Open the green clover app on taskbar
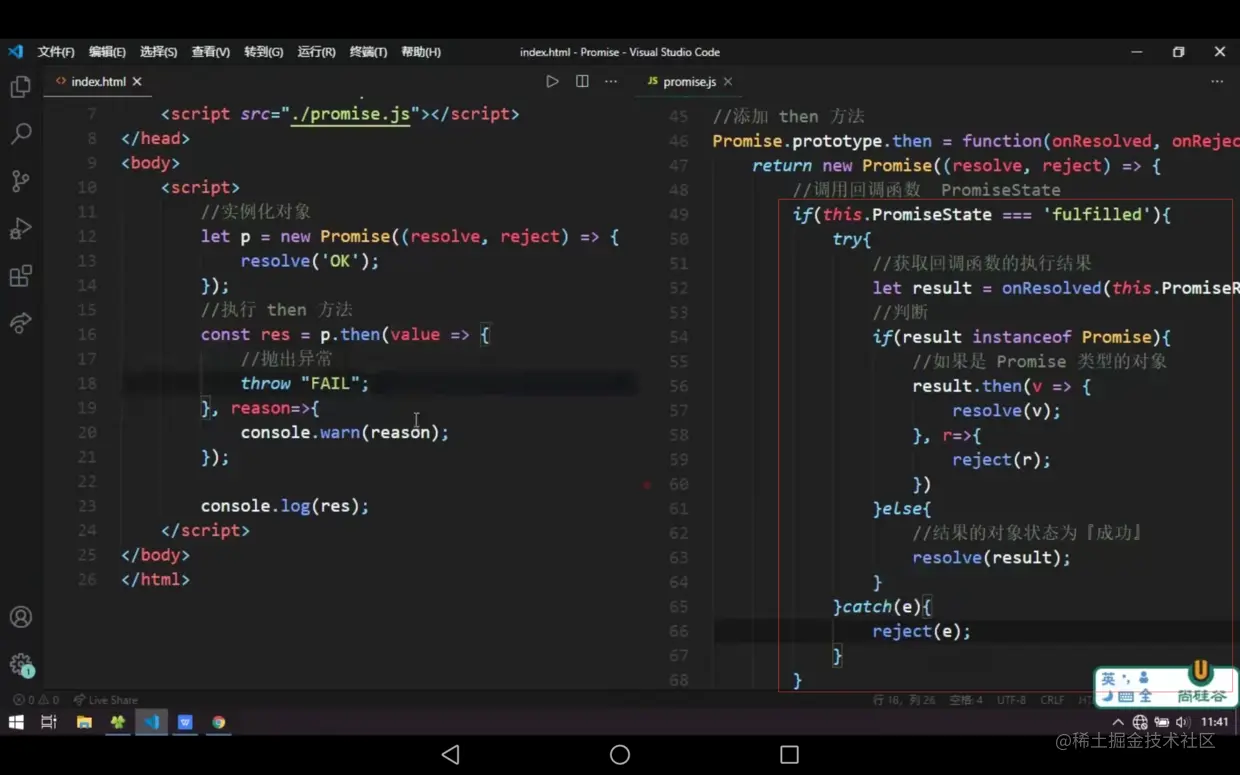The width and height of the screenshot is (1240, 775). (118, 722)
